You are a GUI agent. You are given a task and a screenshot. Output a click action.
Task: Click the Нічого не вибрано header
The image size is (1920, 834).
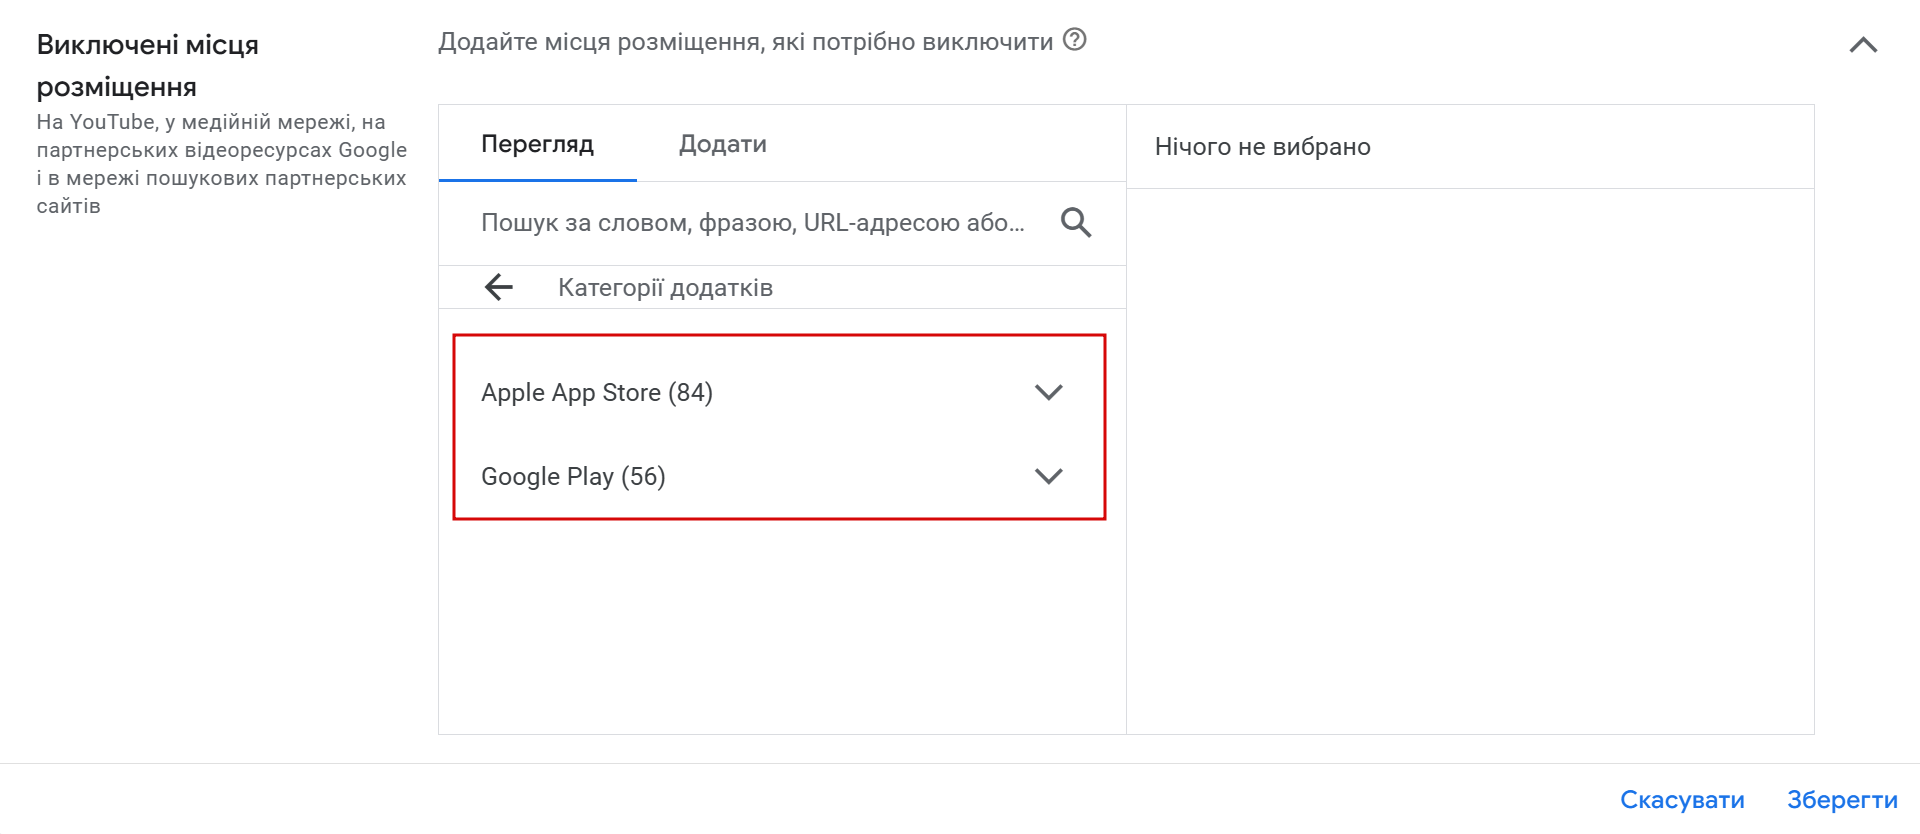tap(1262, 147)
